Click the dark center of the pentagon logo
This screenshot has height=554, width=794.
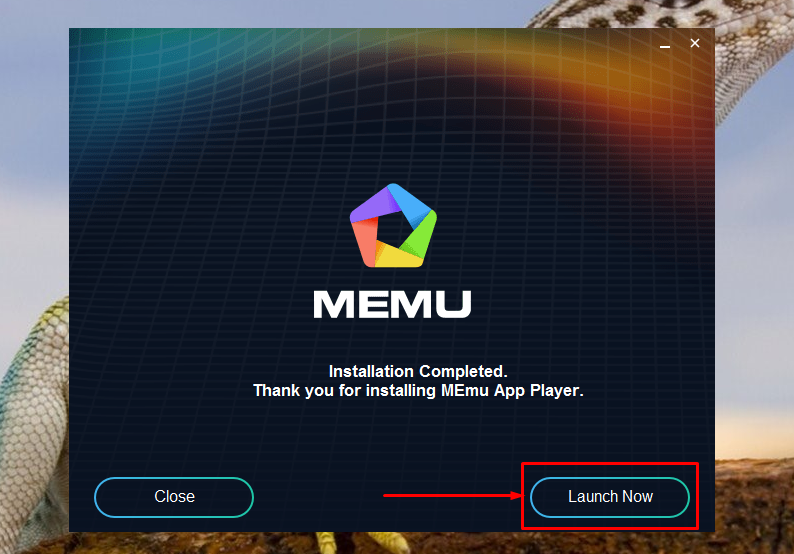393,229
